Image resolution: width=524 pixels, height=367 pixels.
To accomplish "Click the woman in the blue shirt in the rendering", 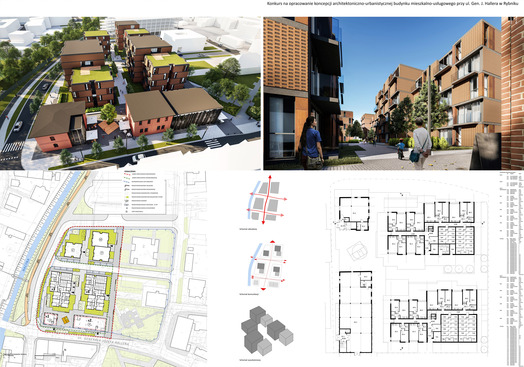I will pos(312,142).
